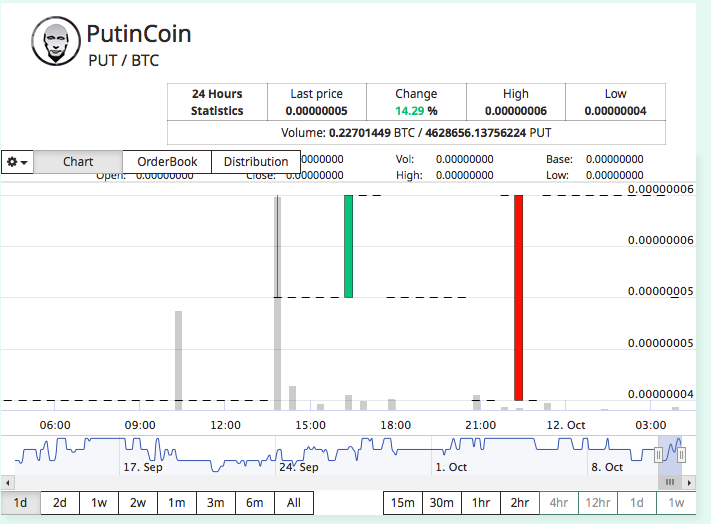Set candle interval to 30m

pos(442,503)
